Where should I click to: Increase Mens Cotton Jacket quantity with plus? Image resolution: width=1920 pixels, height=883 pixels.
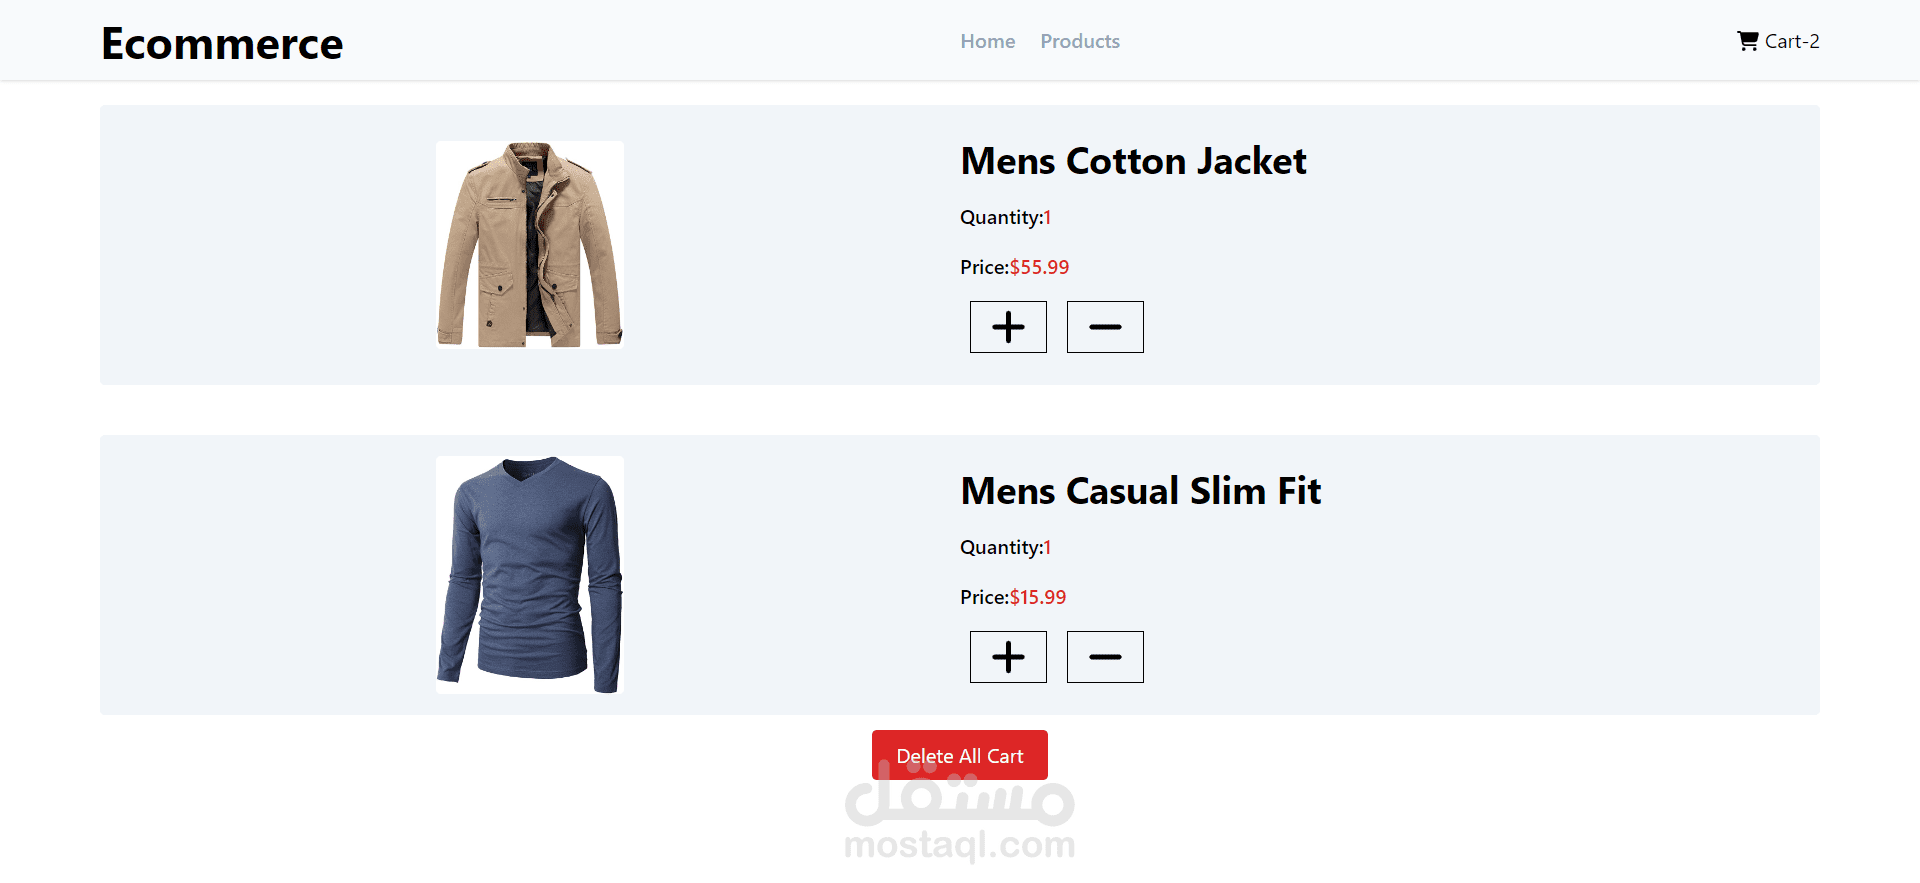[x=1008, y=327]
